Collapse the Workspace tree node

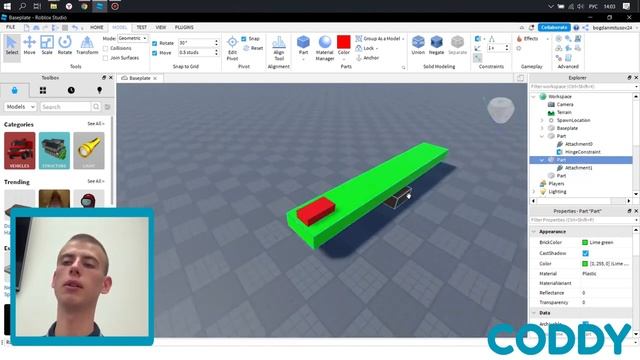pyautogui.click(x=534, y=97)
